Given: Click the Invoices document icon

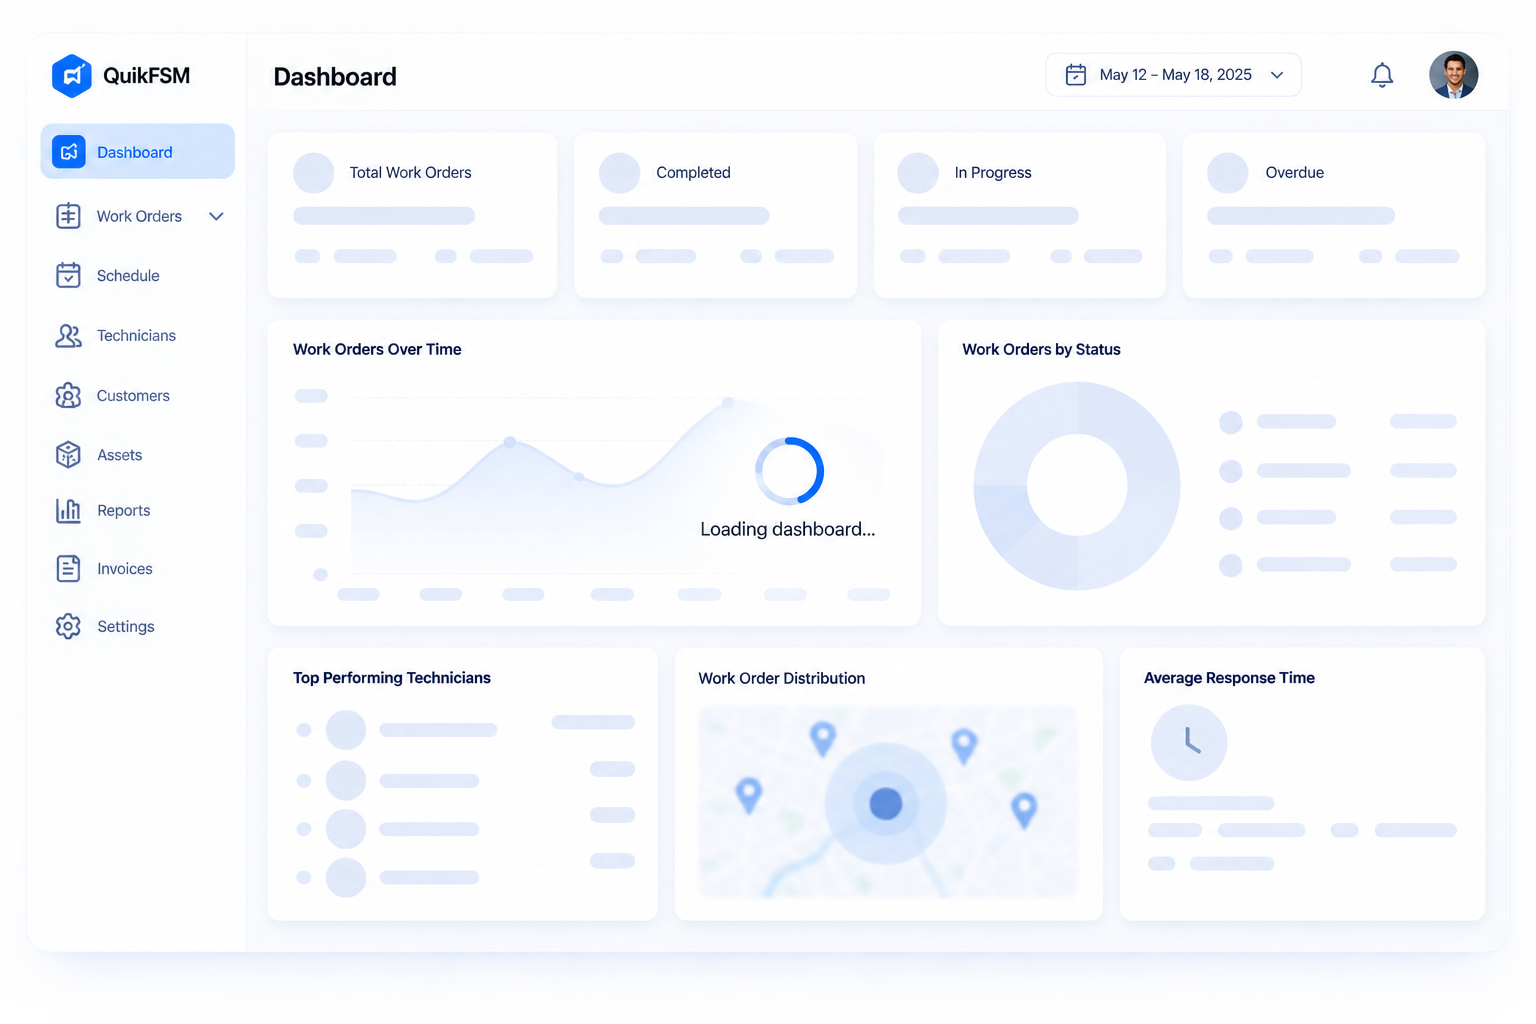Looking at the screenshot, I should [68, 569].
